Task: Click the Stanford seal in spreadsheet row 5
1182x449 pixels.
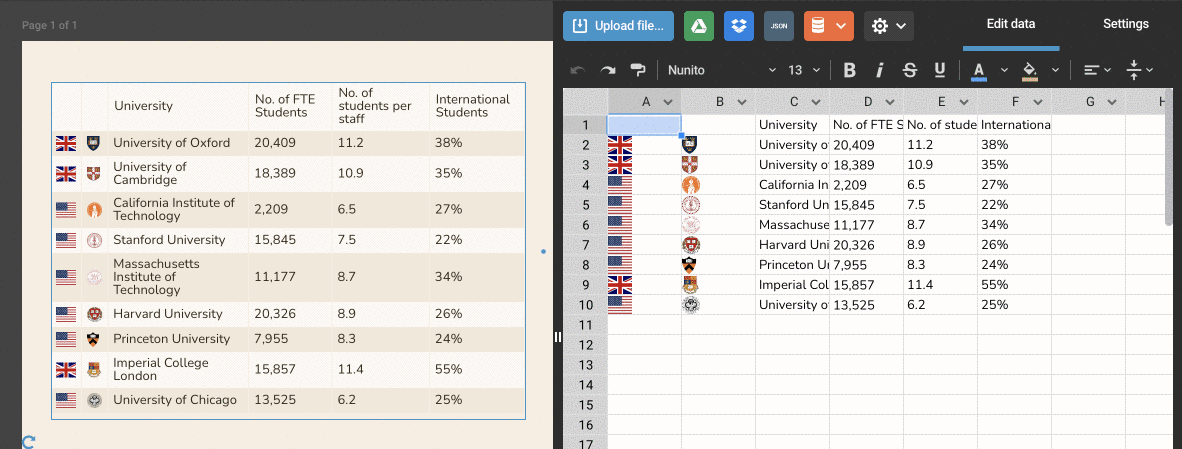Action: click(x=690, y=205)
